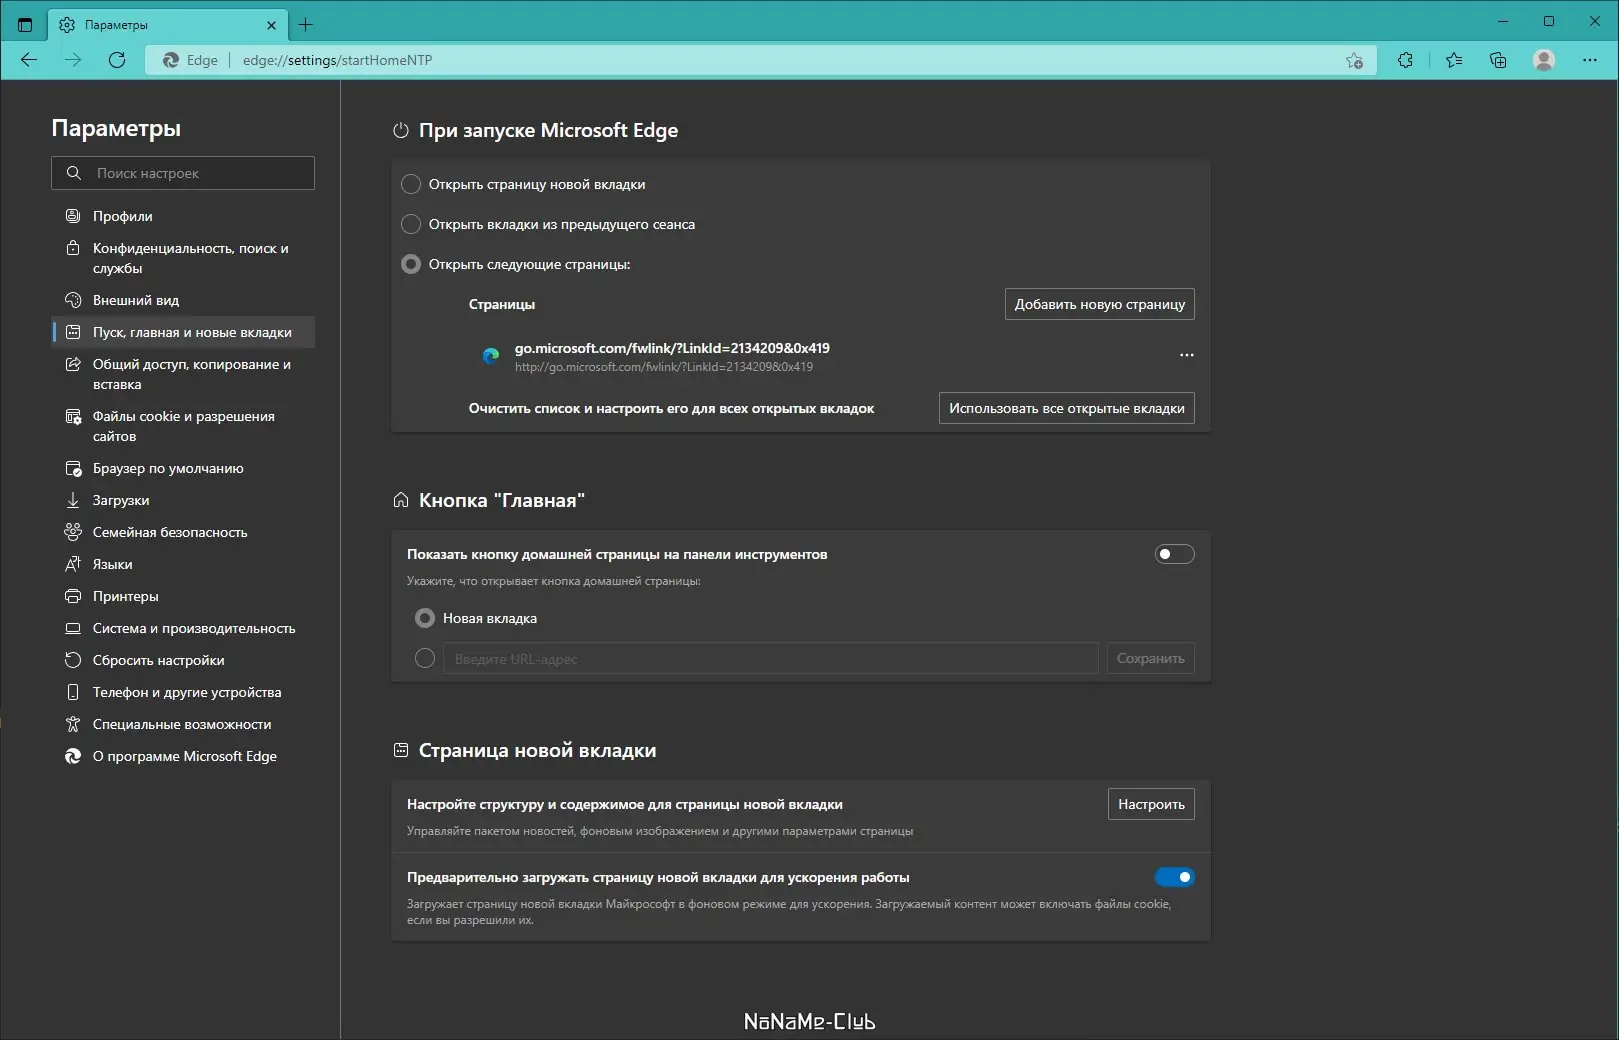Viewport: 1619px width, 1040px height.
Task: Open Конфиденциальность, поиск и службы section
Action: pyautogui.click(x=184, y=258)
